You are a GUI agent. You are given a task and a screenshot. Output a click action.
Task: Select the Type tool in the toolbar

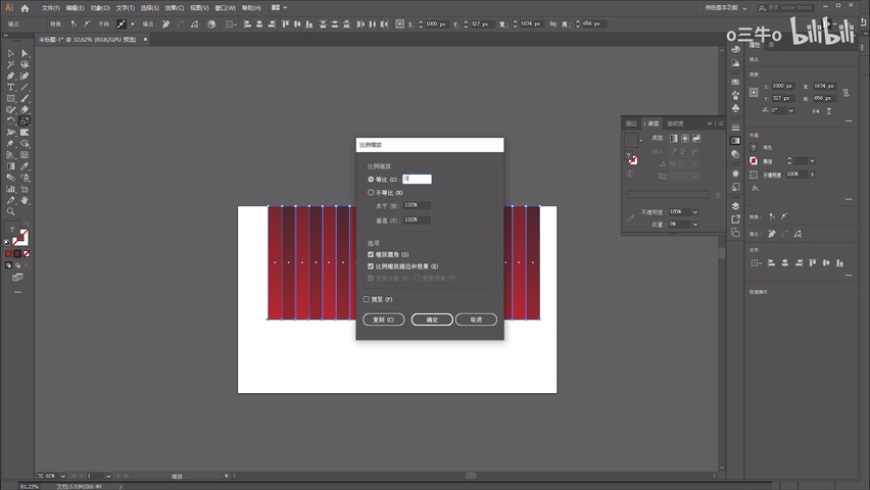(x=11, y=87)
